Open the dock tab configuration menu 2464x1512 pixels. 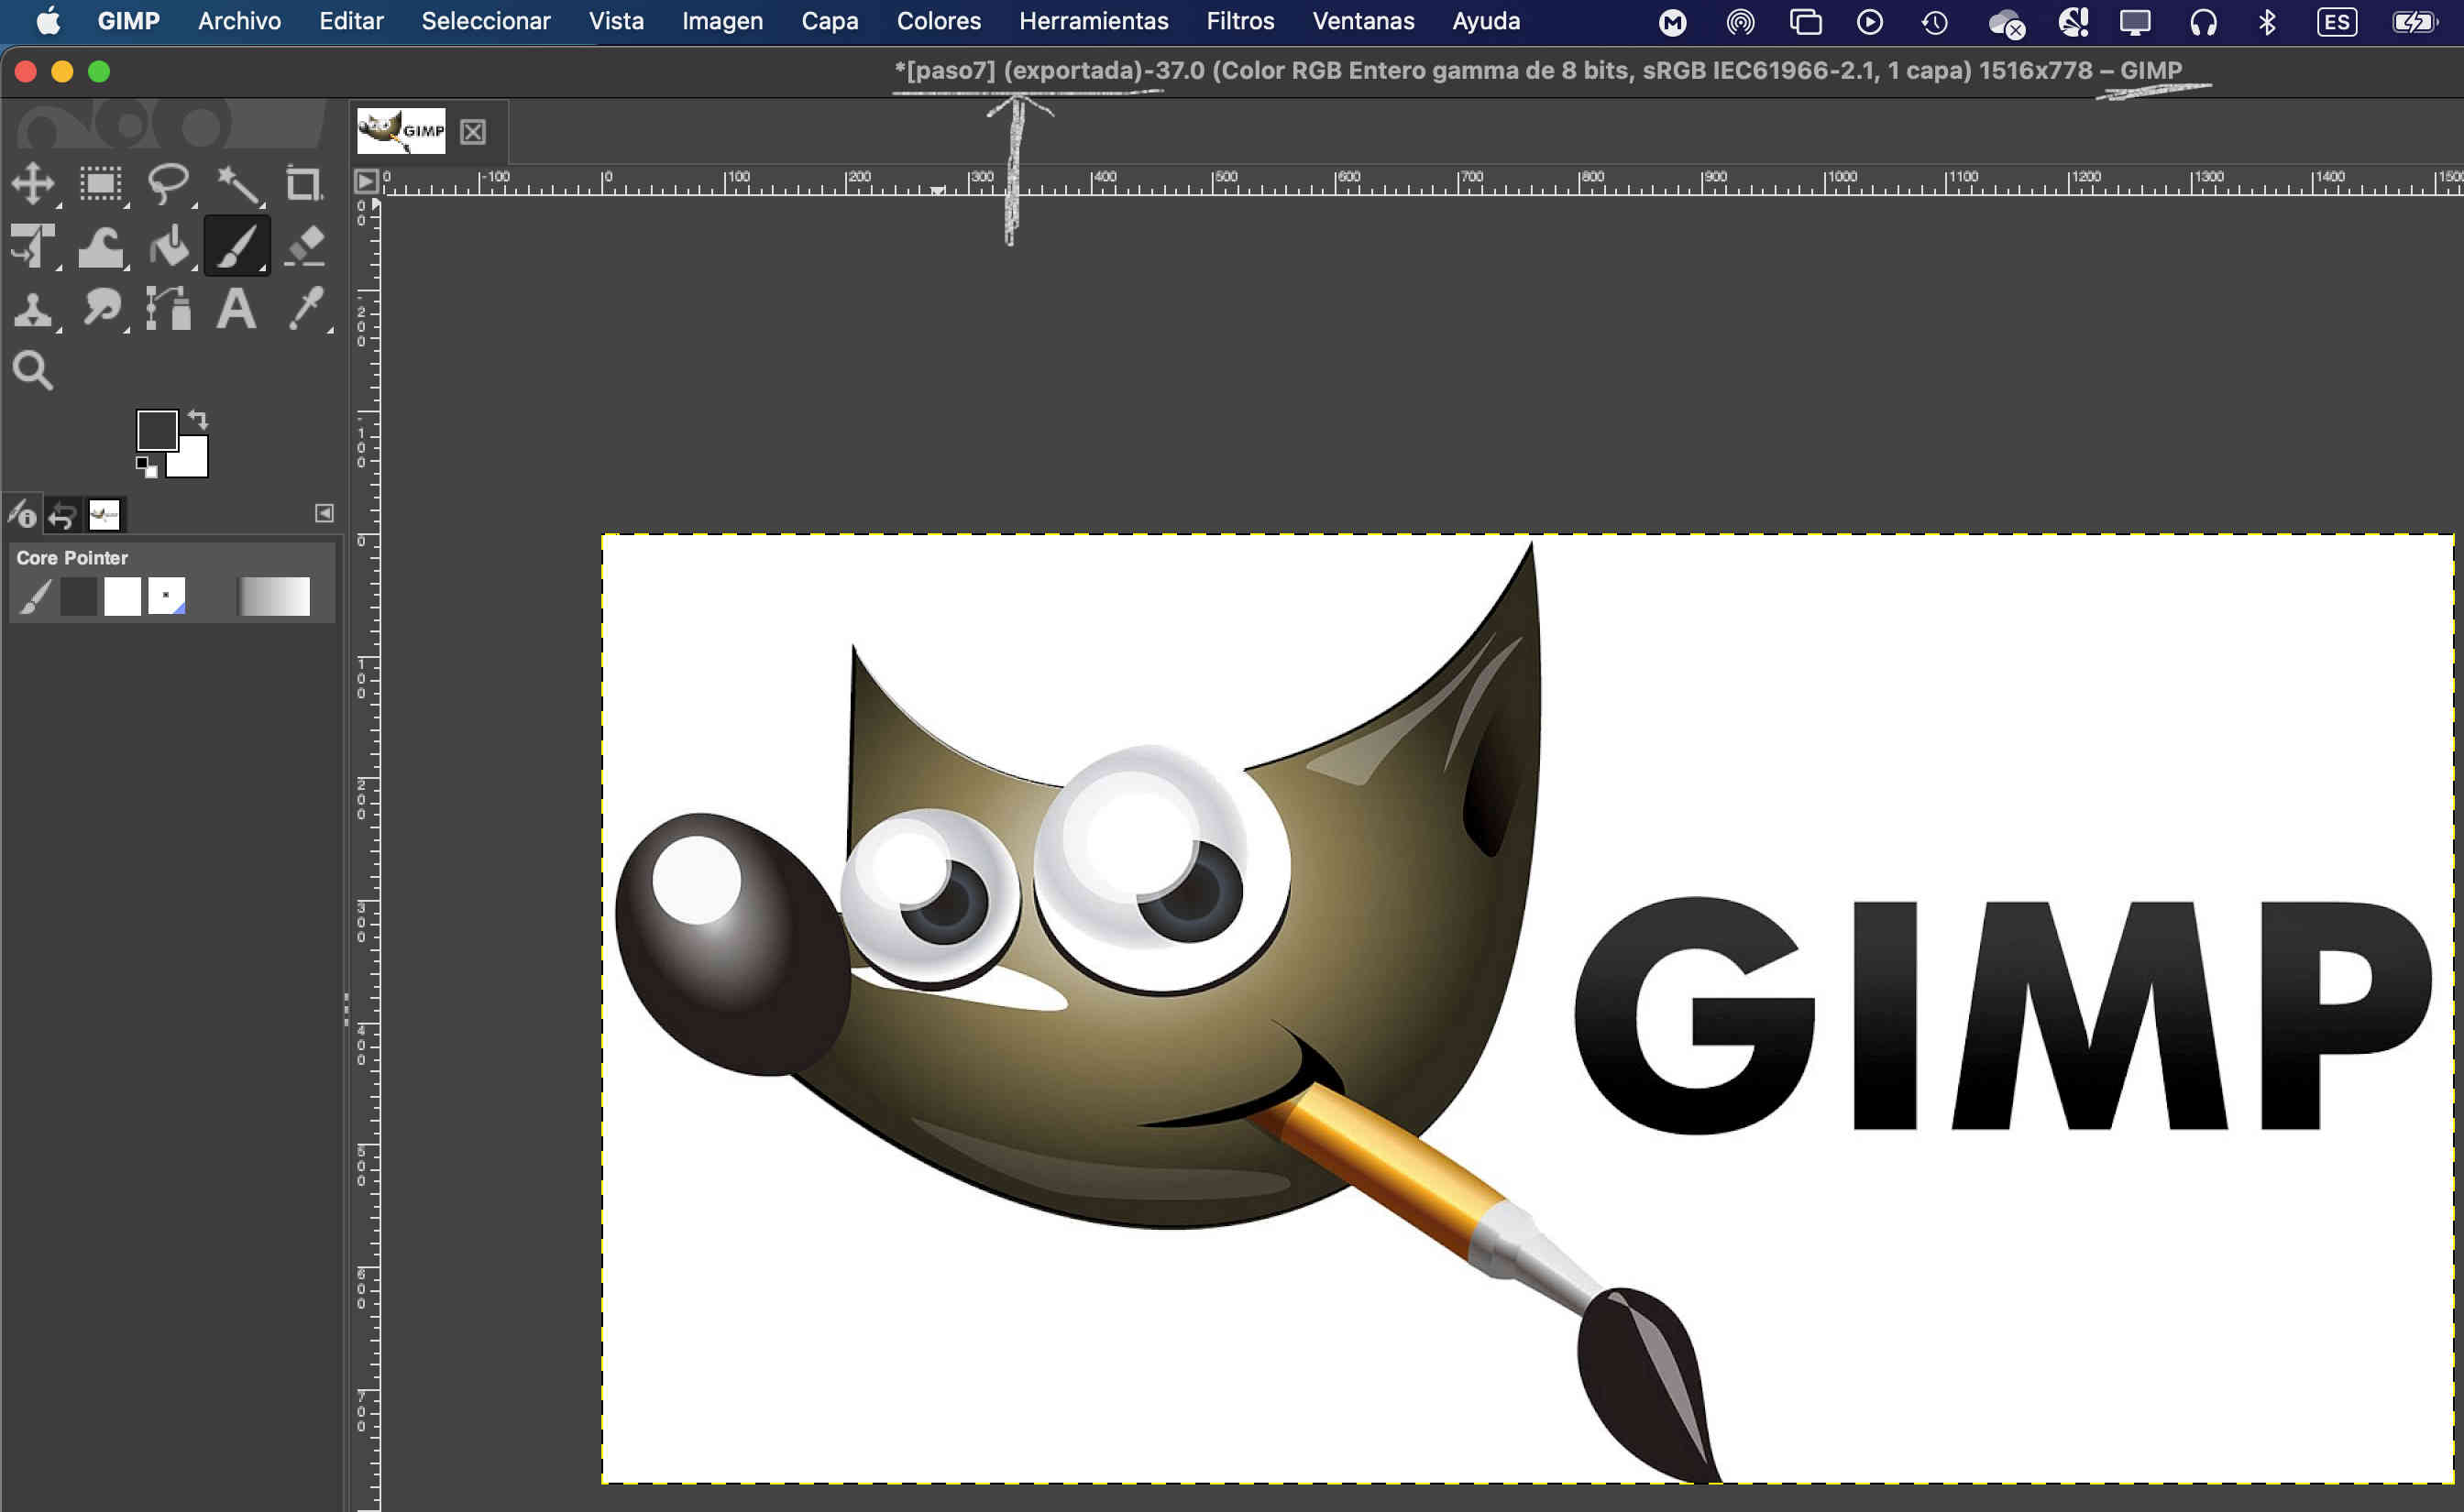[324, 513]
